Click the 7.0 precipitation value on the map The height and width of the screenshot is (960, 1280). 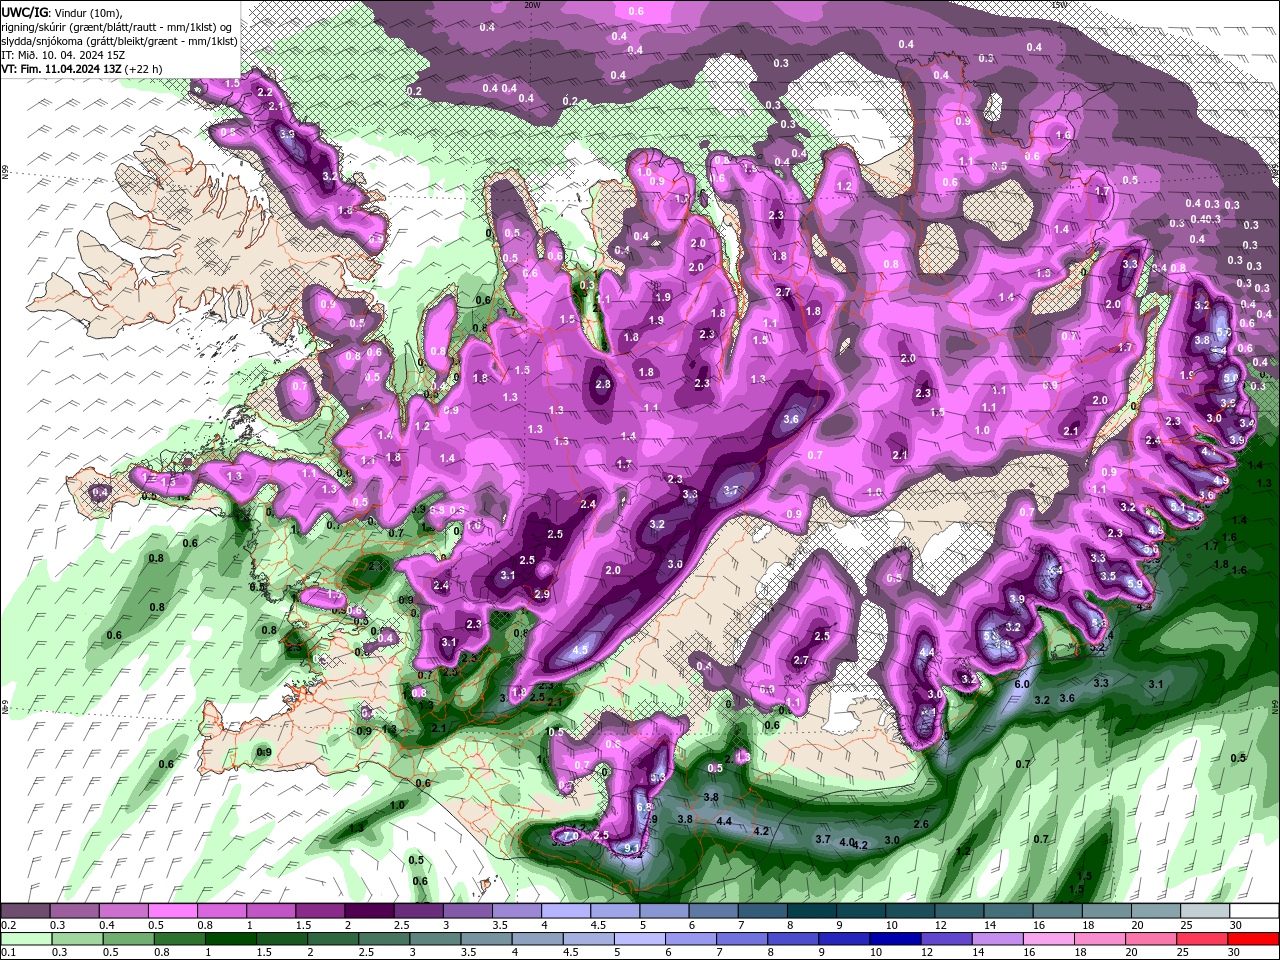[x=571, y=836]
